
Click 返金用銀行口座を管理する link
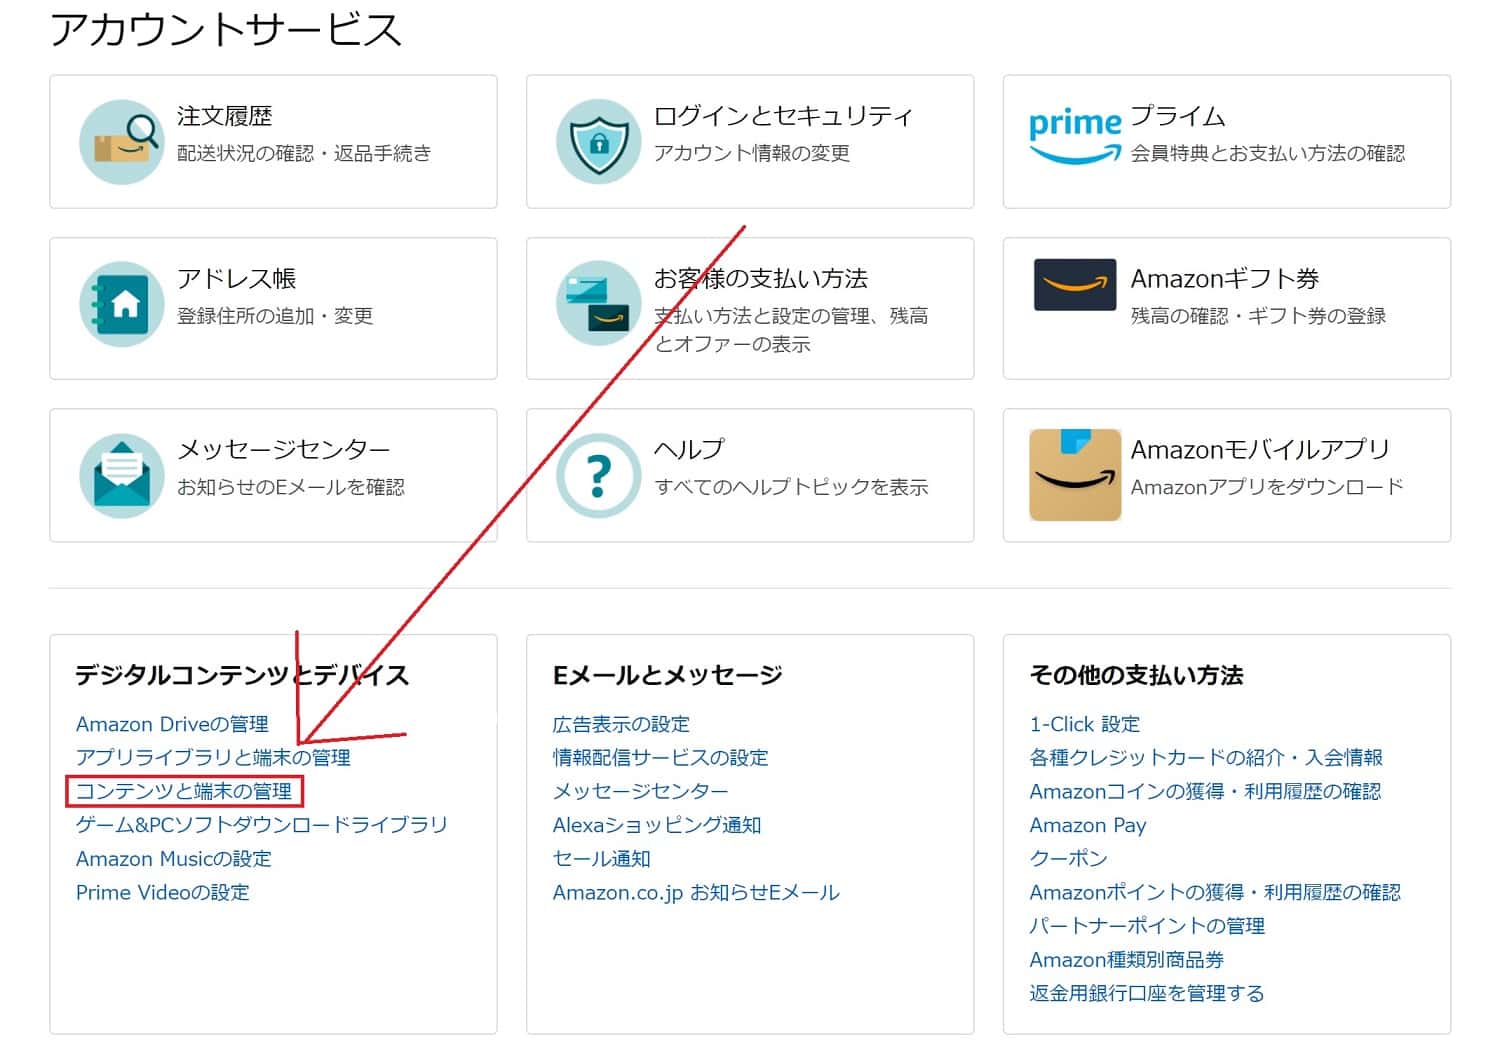pyautogui.click(x=1147, y=993)
